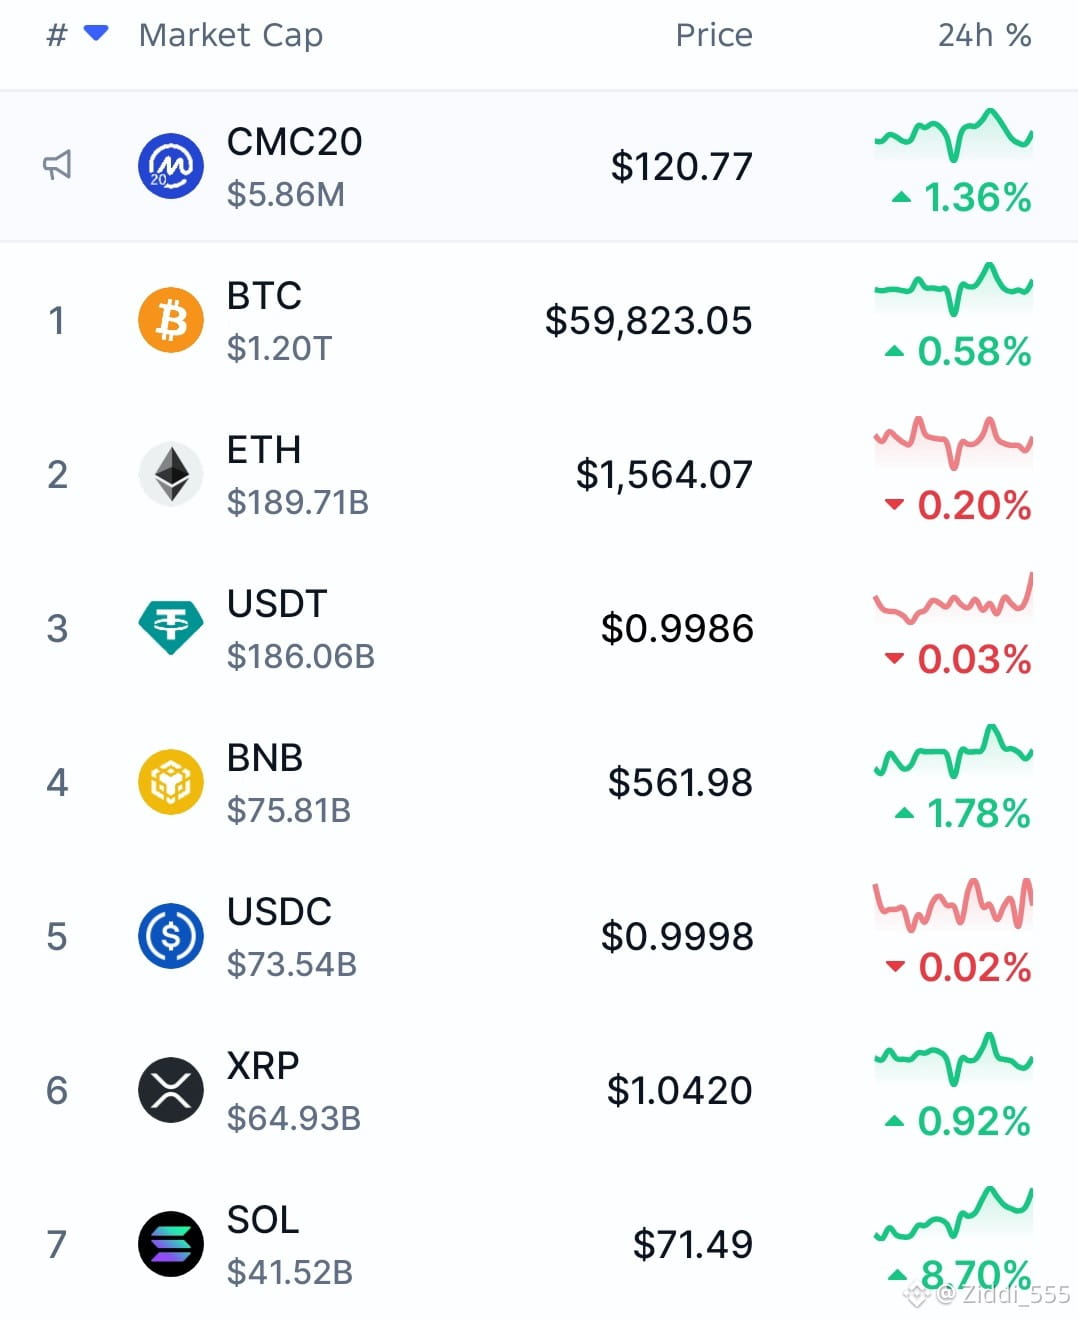1078x1319 pixels.
Task: Open the Tether USDT logo
Action: [x=171, y=628]
